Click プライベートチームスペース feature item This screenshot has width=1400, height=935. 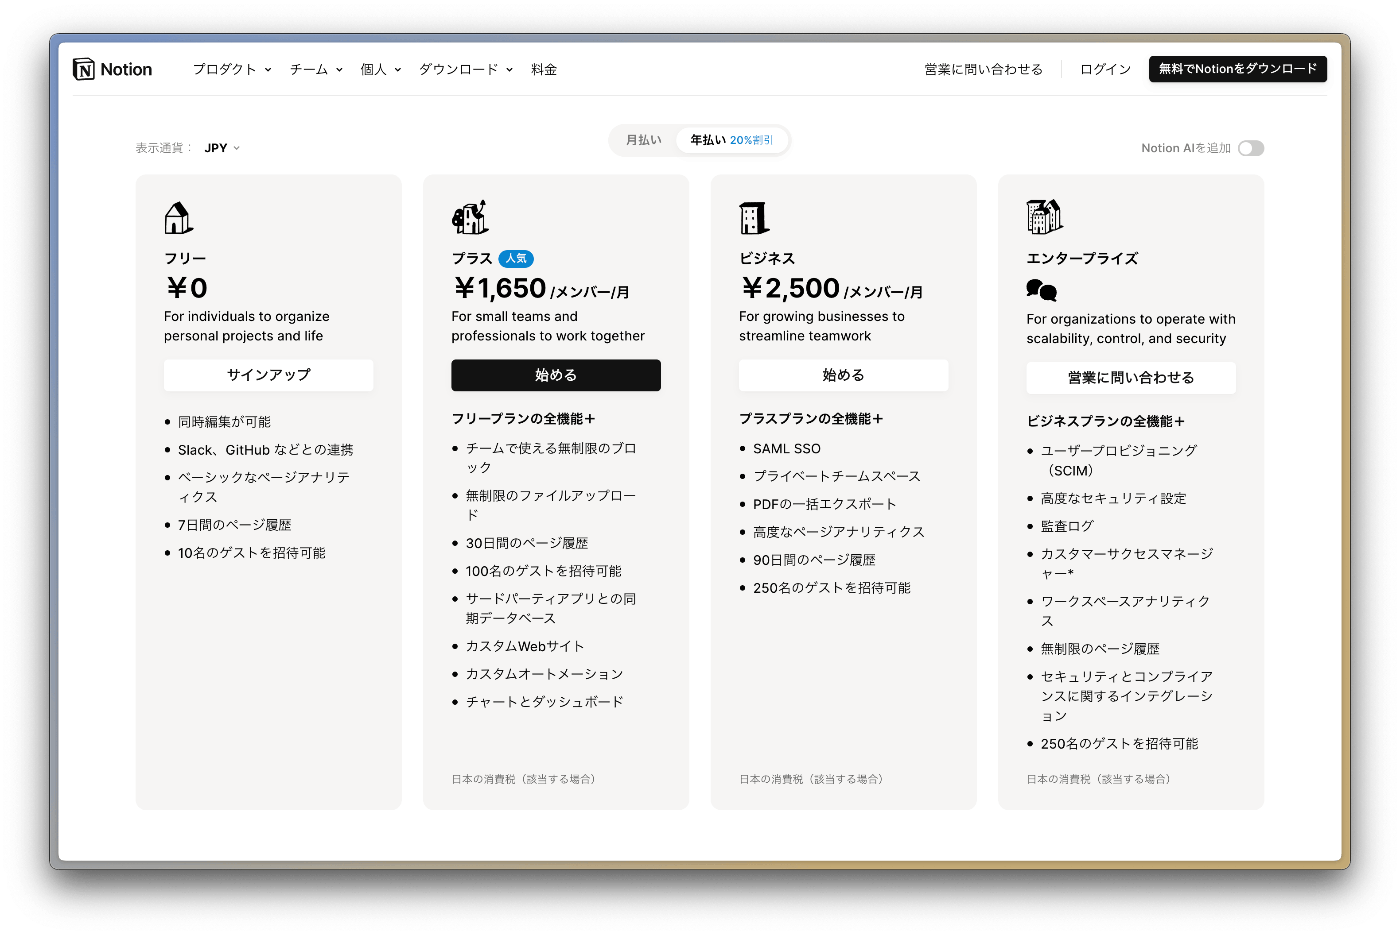click(837, 476)
